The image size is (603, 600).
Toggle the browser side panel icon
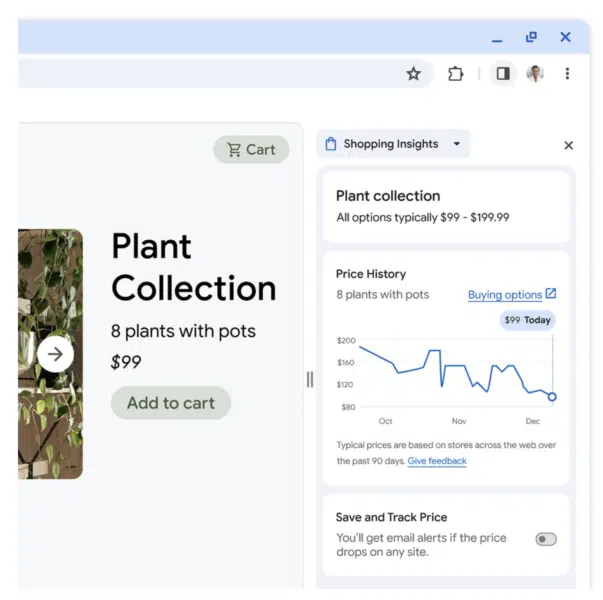point(503,73)
